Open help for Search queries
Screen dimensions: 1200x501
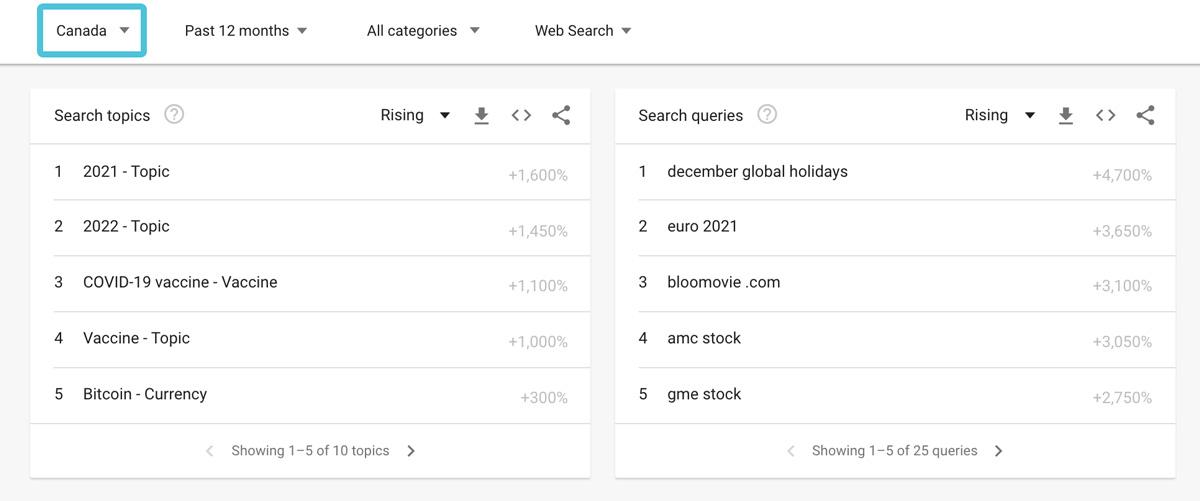pos(767,115)
